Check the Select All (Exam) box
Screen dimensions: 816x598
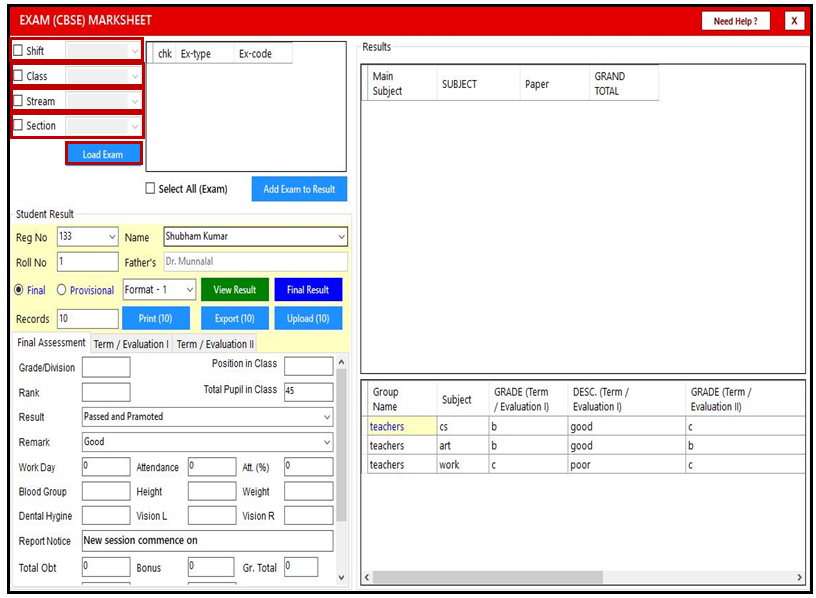tap(150, 189)
